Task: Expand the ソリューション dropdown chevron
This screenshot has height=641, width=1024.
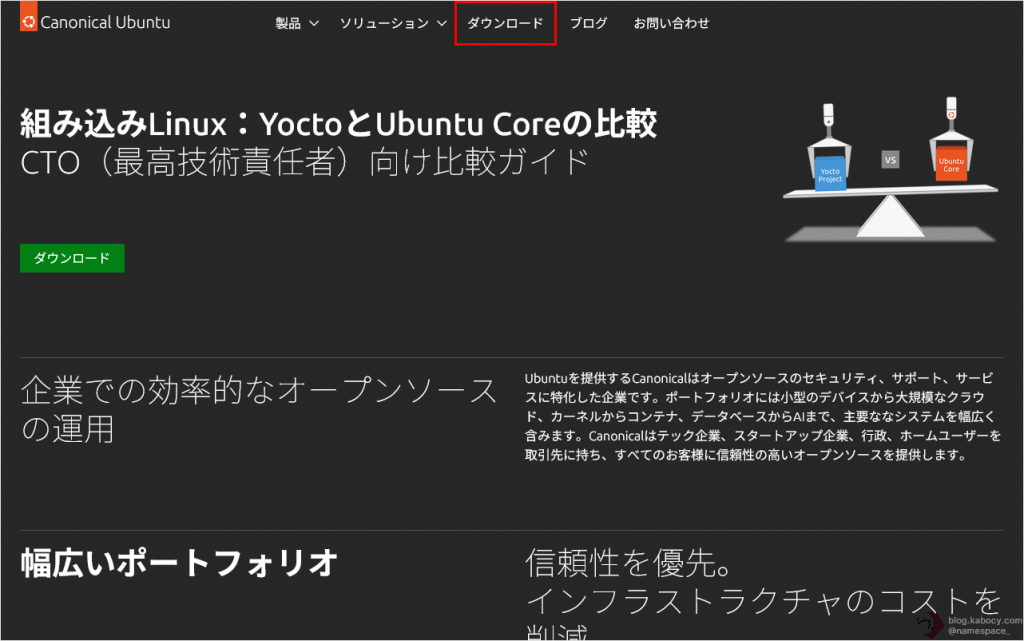Action: [442, 23]
